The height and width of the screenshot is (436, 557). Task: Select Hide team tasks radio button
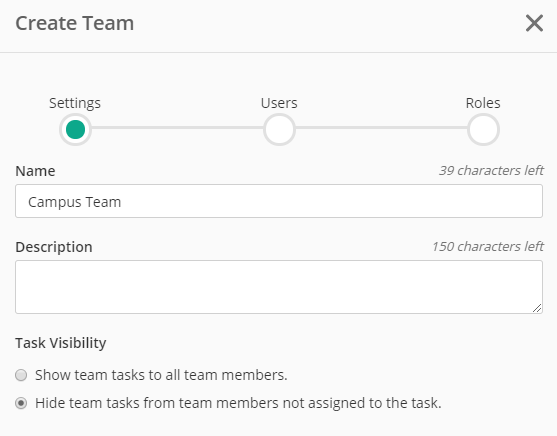21,403
